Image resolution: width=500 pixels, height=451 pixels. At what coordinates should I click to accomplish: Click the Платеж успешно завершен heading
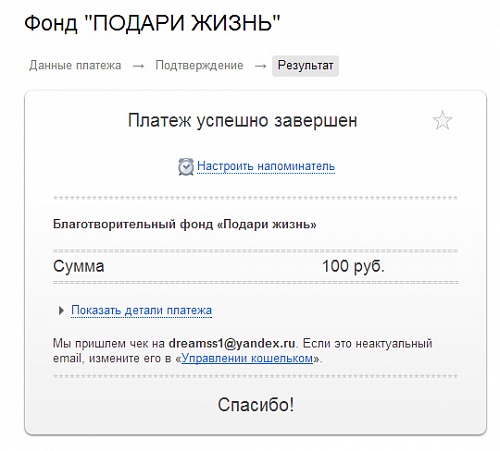coord(243,120)
